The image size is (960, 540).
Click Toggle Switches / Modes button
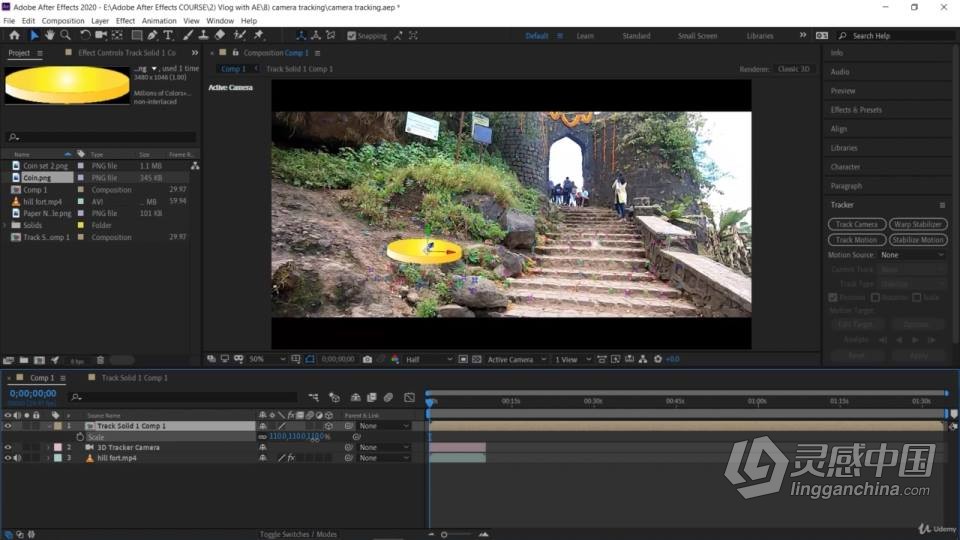coord(298,534)
